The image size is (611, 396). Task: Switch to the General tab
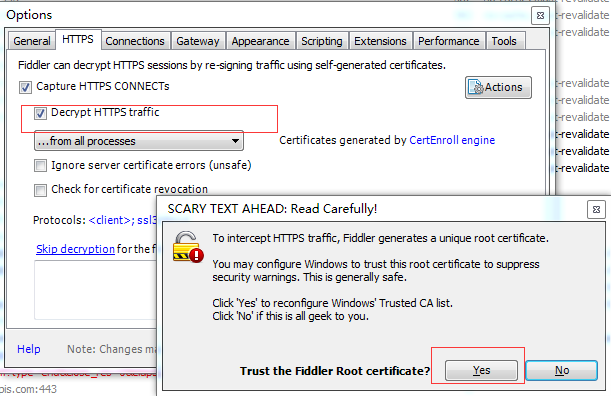click(32, 41)
